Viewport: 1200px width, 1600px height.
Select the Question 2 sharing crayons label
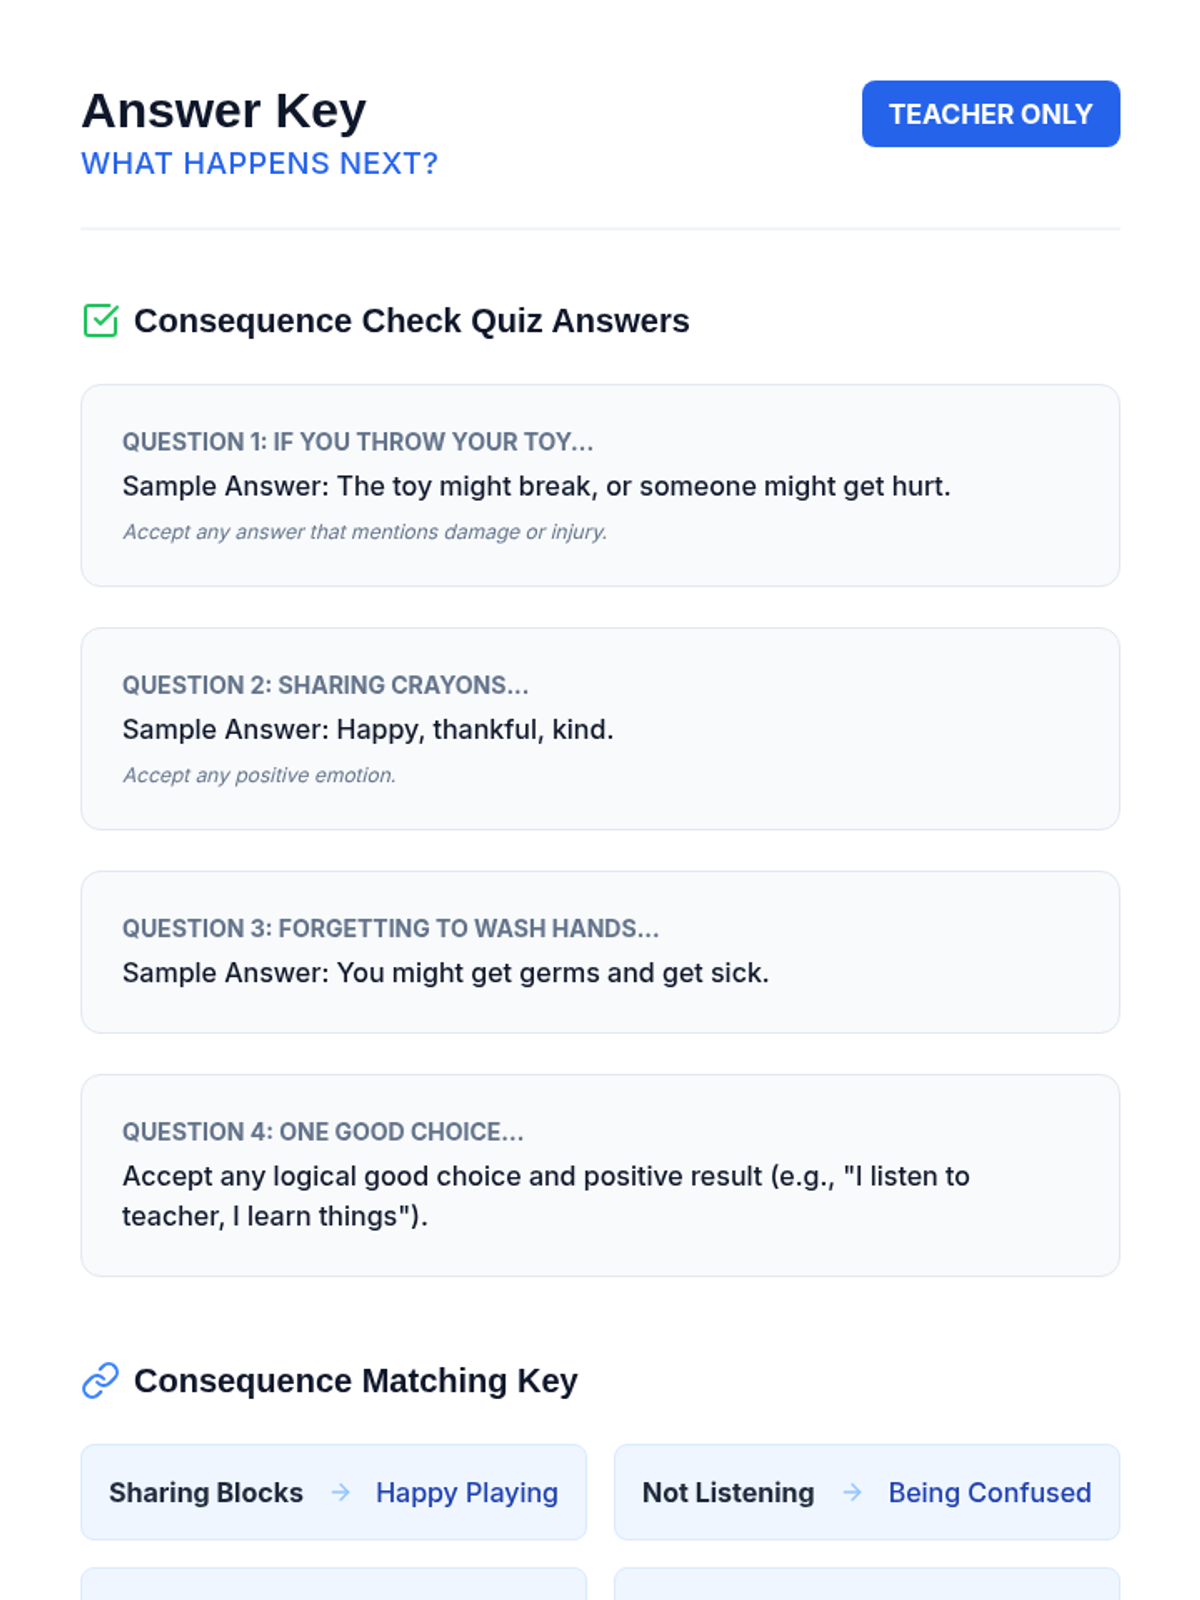(x=325, y=685)
